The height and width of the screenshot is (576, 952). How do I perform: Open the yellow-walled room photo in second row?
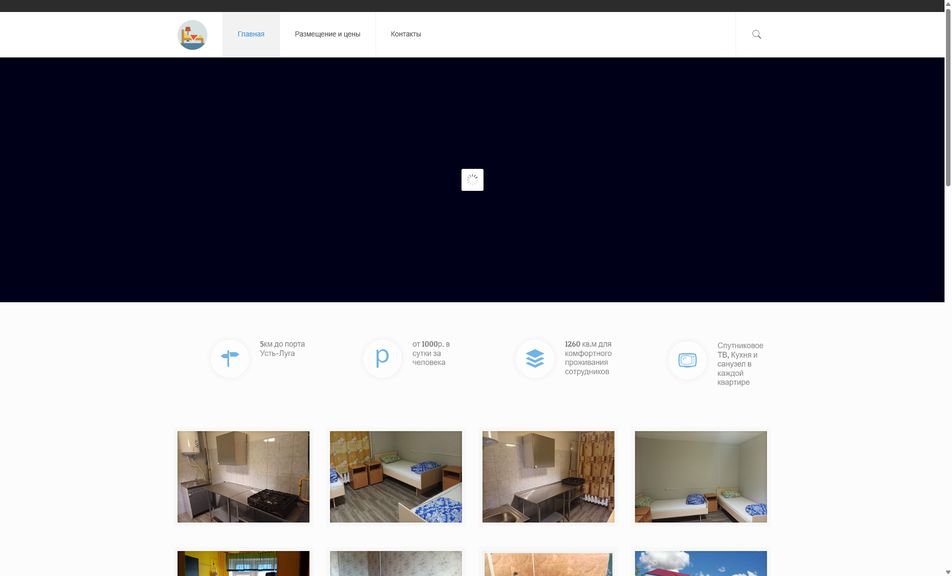coord(243,563)
